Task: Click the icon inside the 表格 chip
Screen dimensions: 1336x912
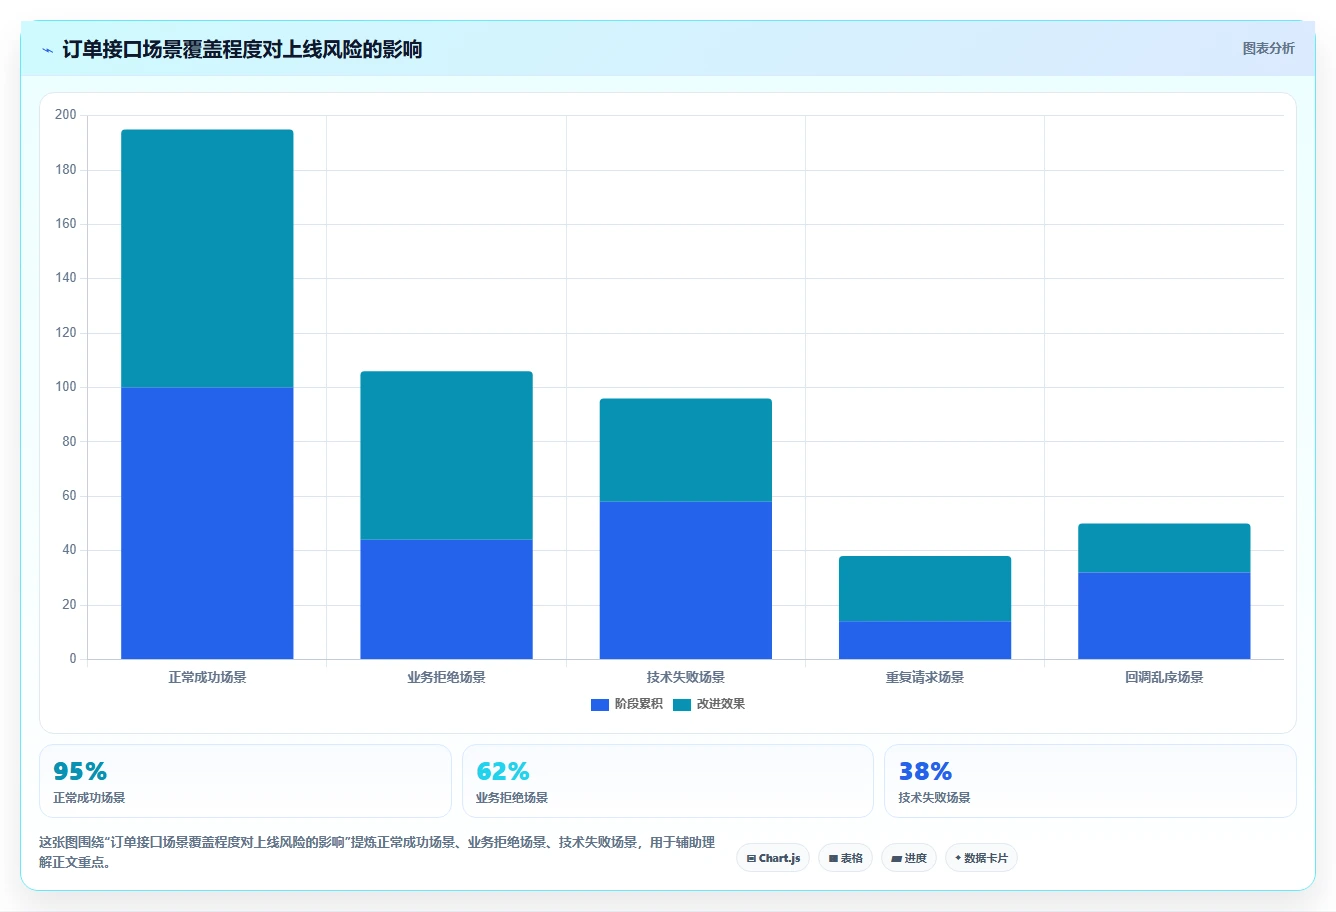Action: 833,859
